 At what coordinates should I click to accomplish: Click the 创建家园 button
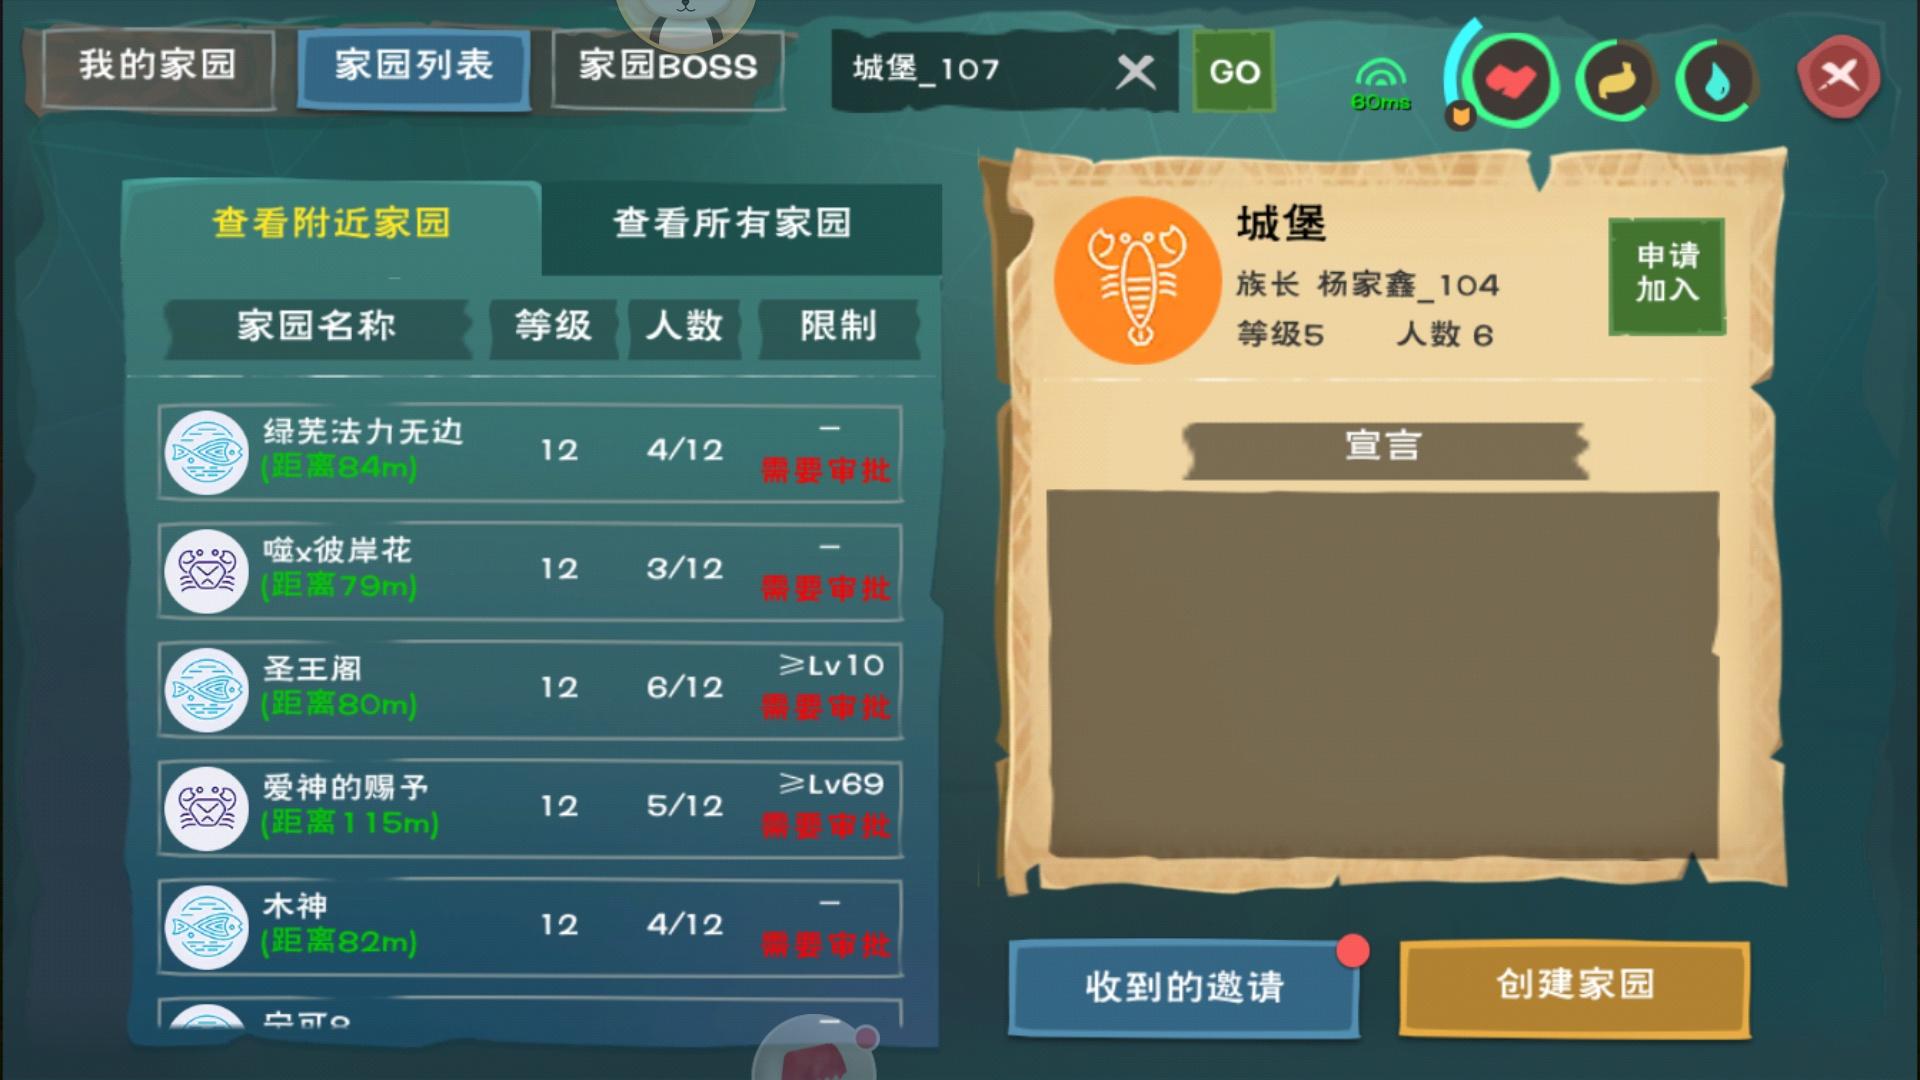(x=1575, y=985)
